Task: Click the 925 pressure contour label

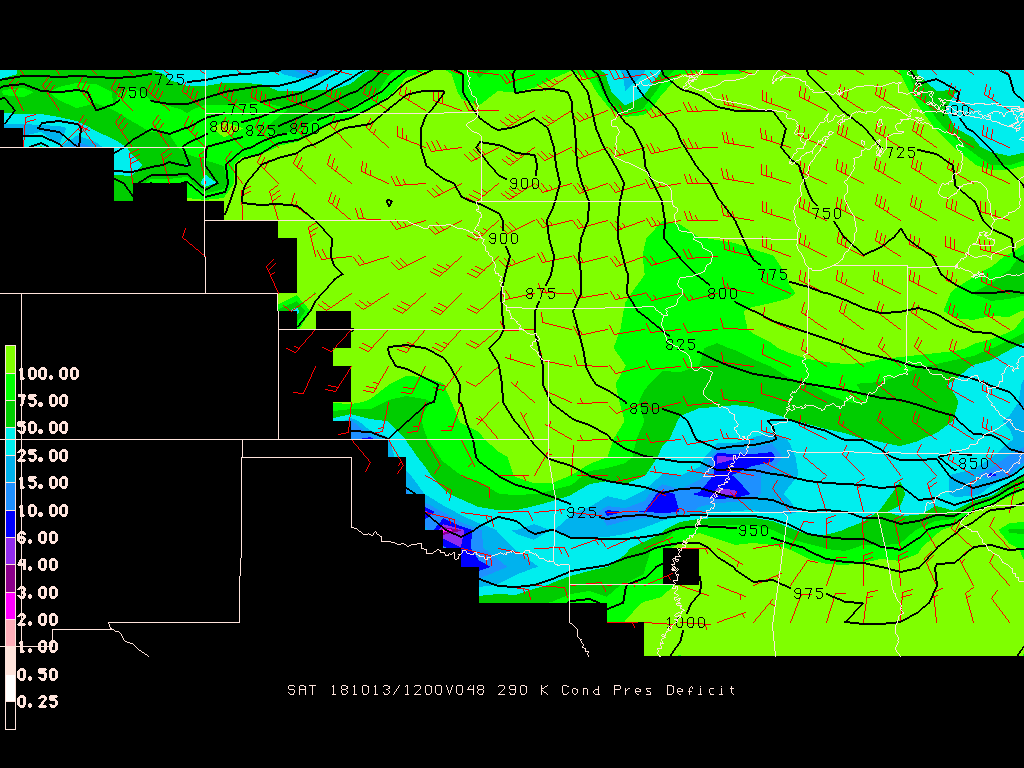Action: 581,513
